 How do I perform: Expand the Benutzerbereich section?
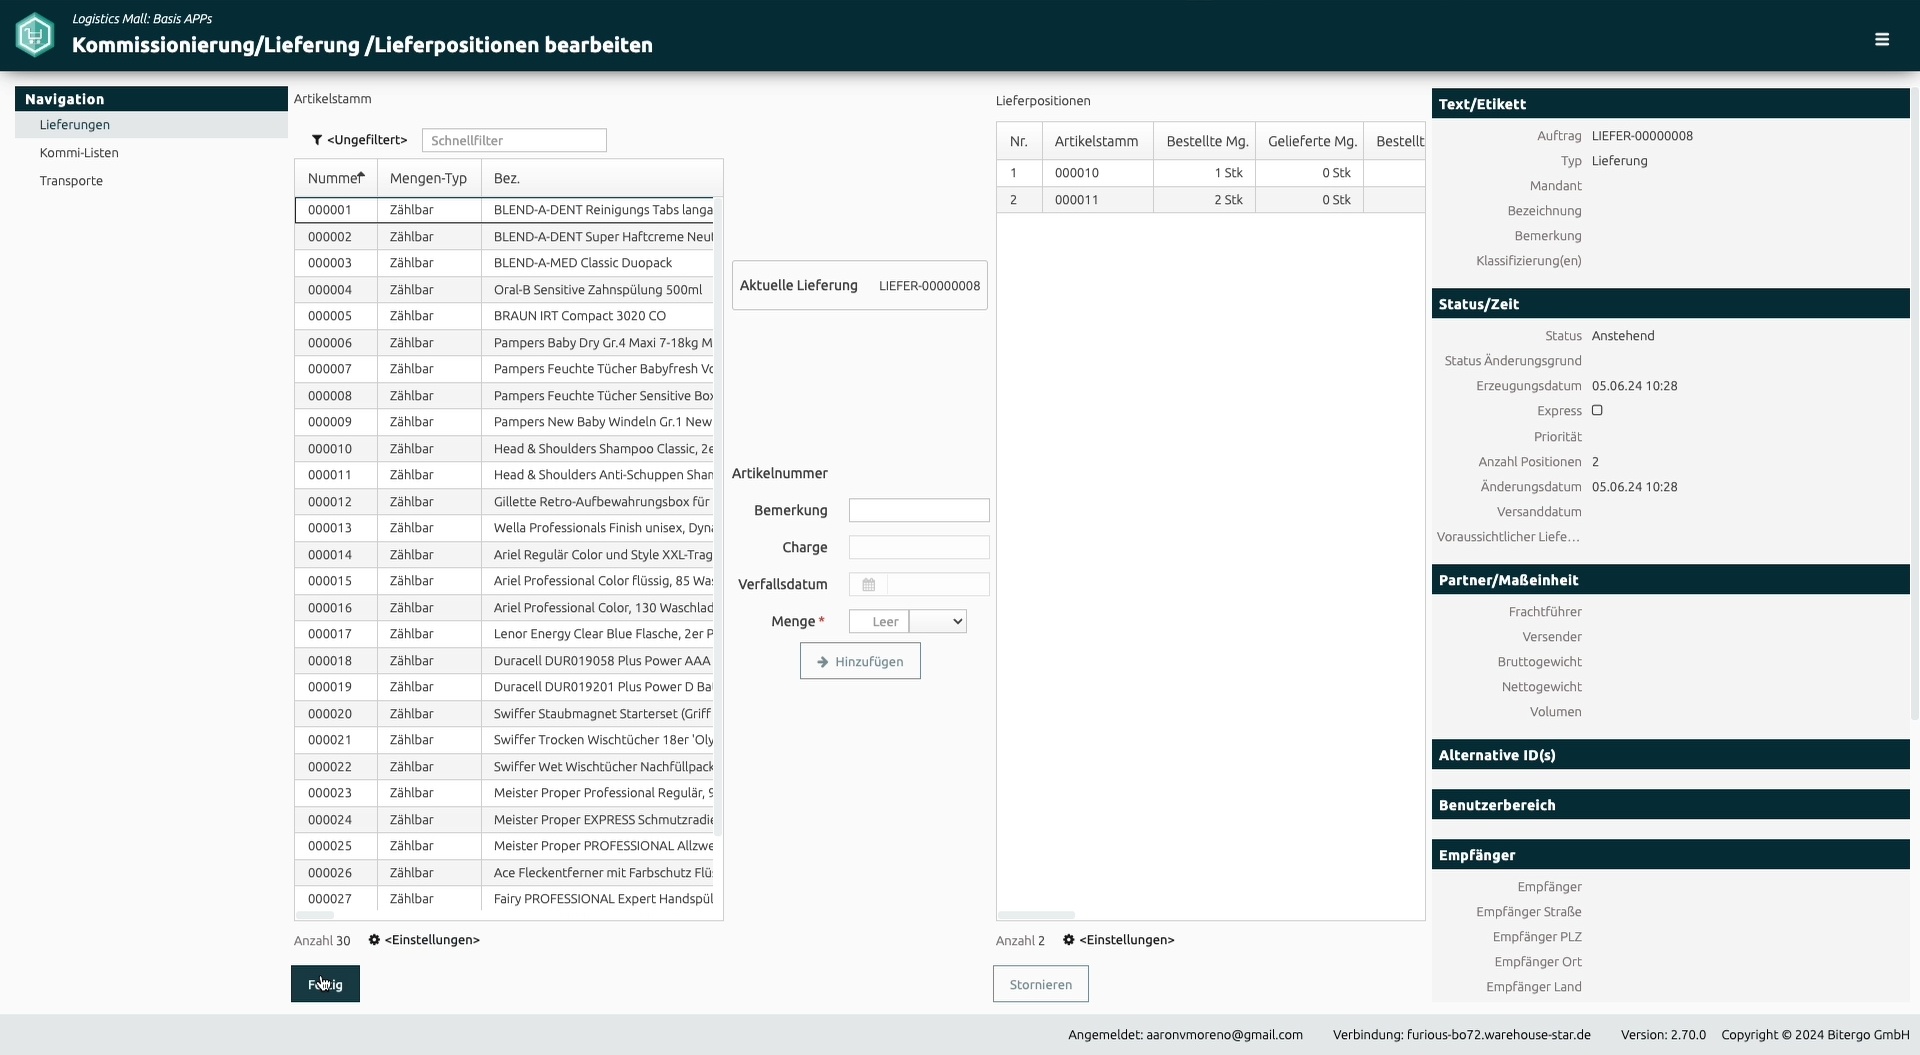click(x=1670, y=805)
